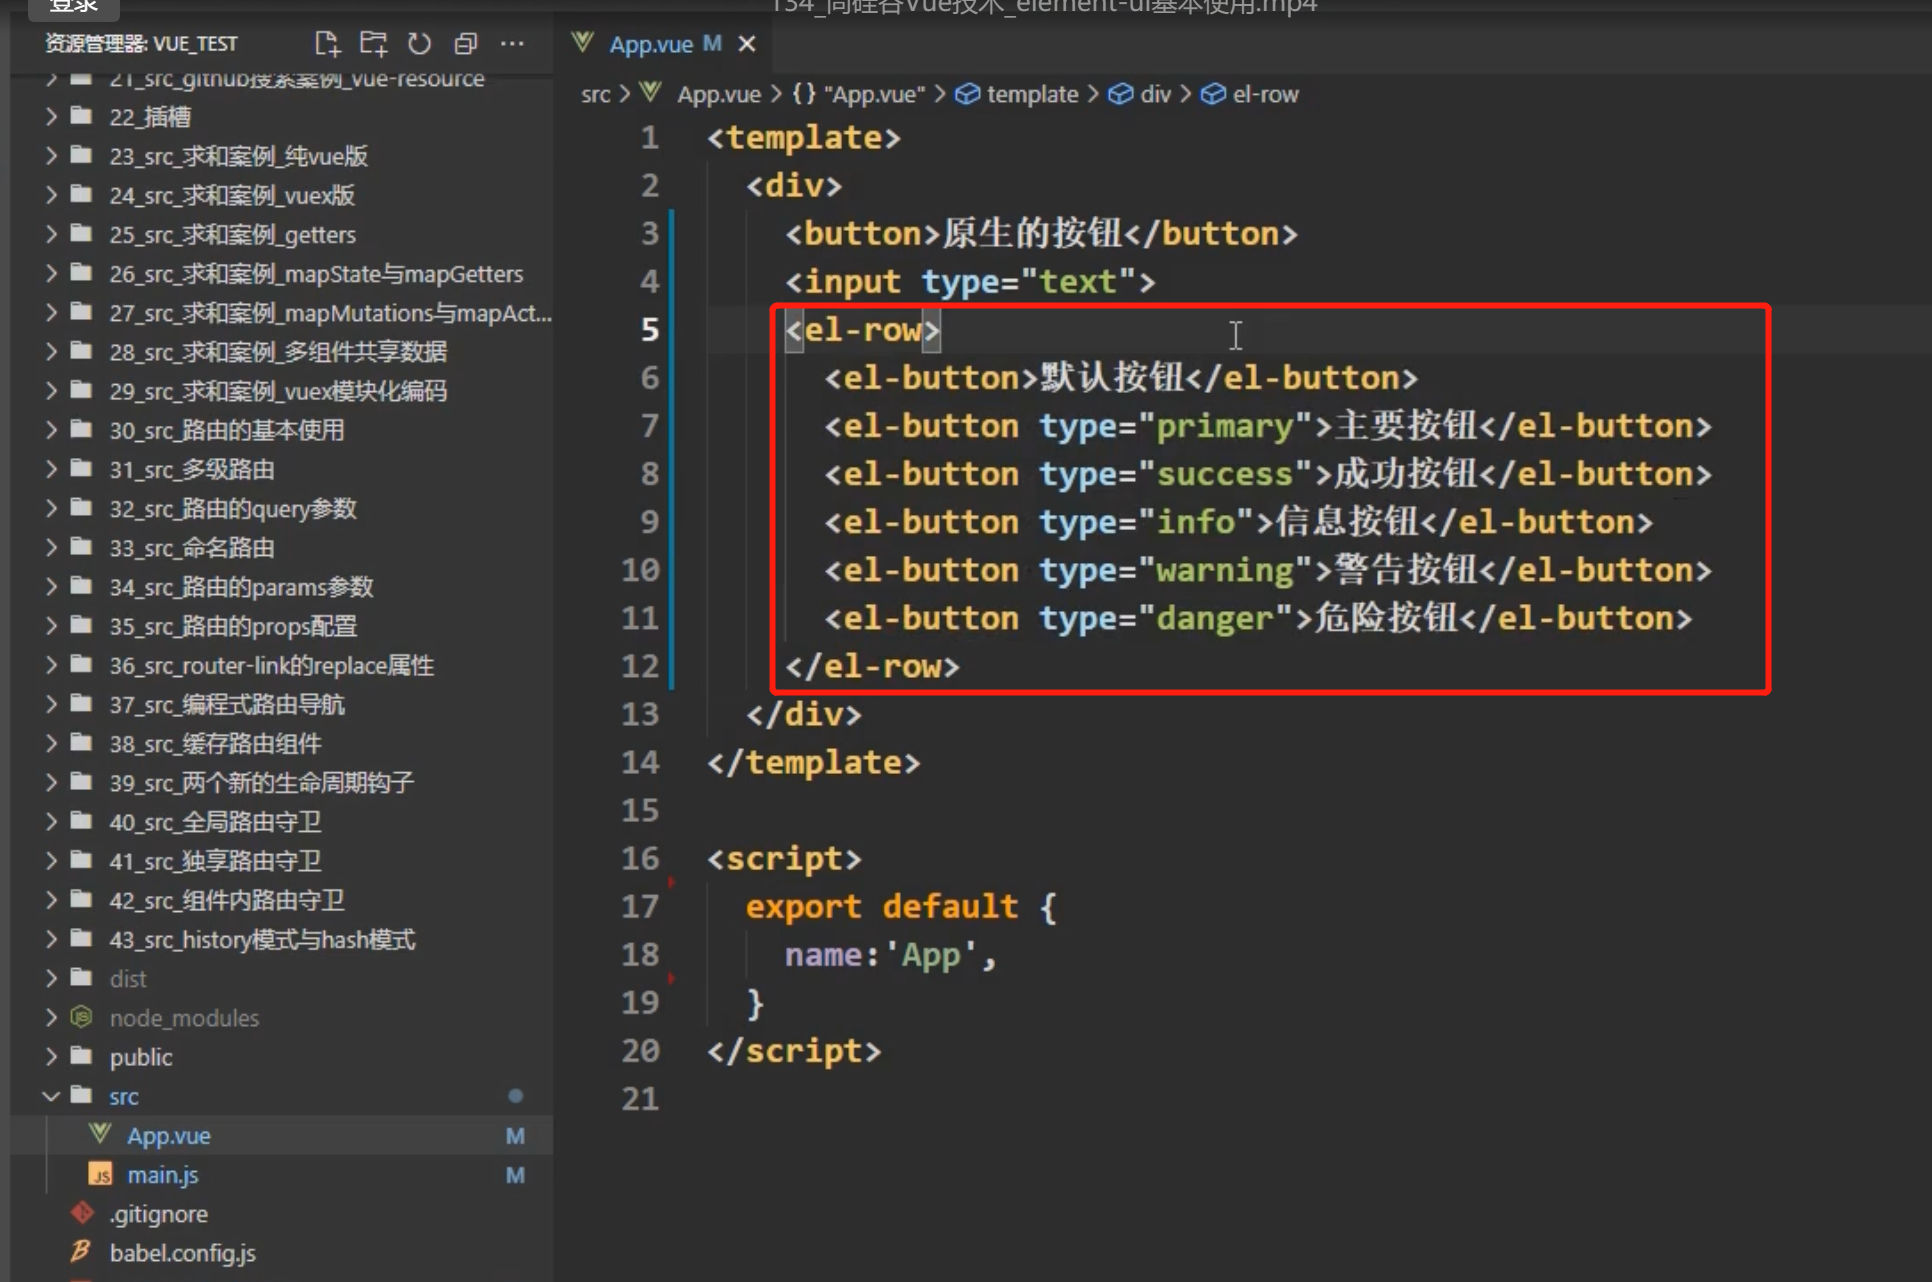Select folder 42_src_组件内路由守卫
The height and width of the screenshot is (1282, 1932).
tap(281, 899)
